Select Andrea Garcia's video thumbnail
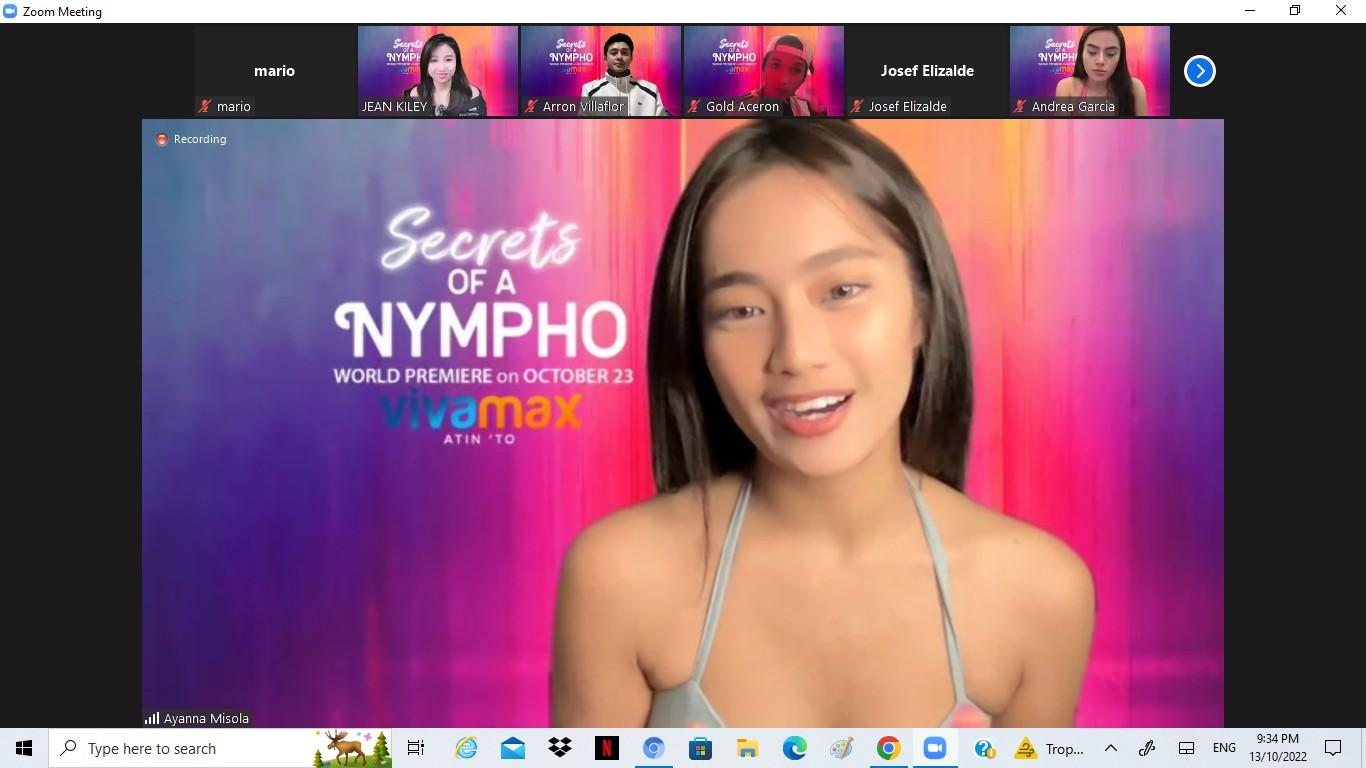 (x=1089, y=71)
